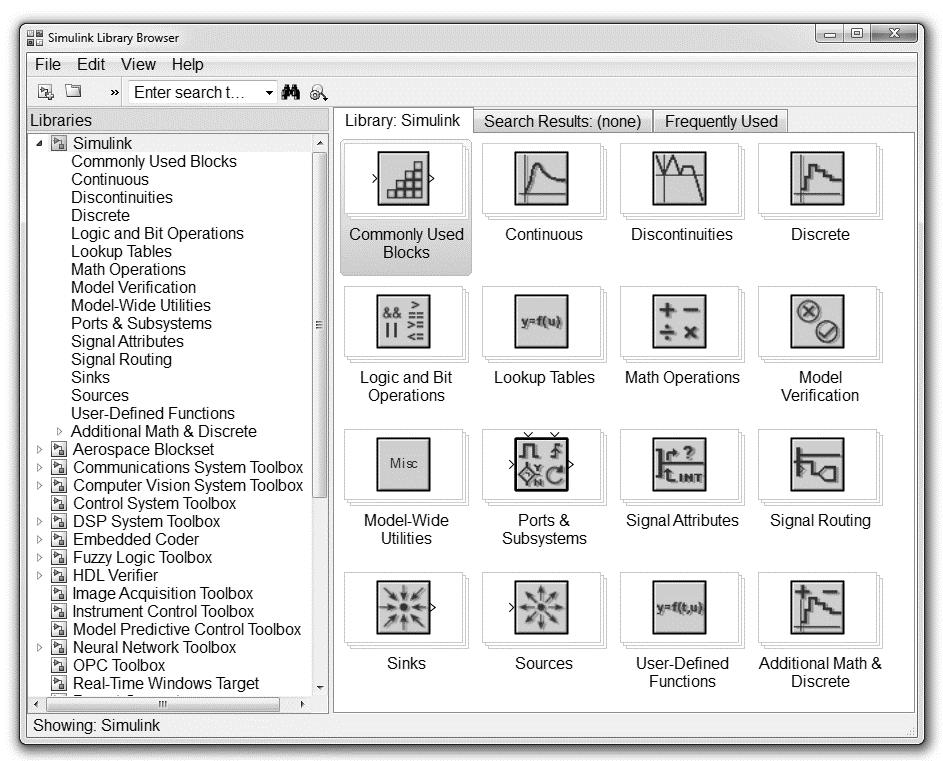Expand Computer Vision System Toolbox node
943x761 pixels.
tap(40, 485)
